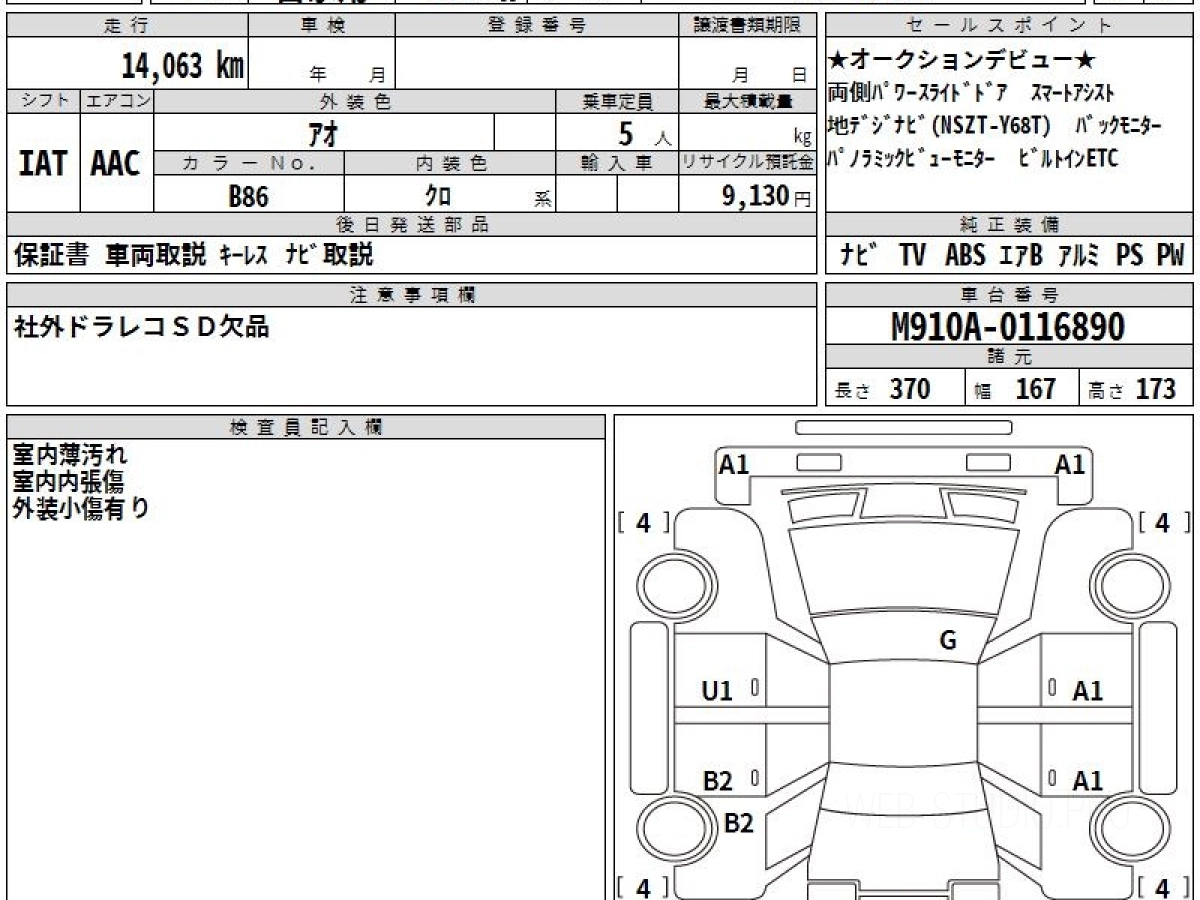Click the セールスポイント header
Image resolution: width=1200 pixels, height=900 pixels.
point(1010,26)
